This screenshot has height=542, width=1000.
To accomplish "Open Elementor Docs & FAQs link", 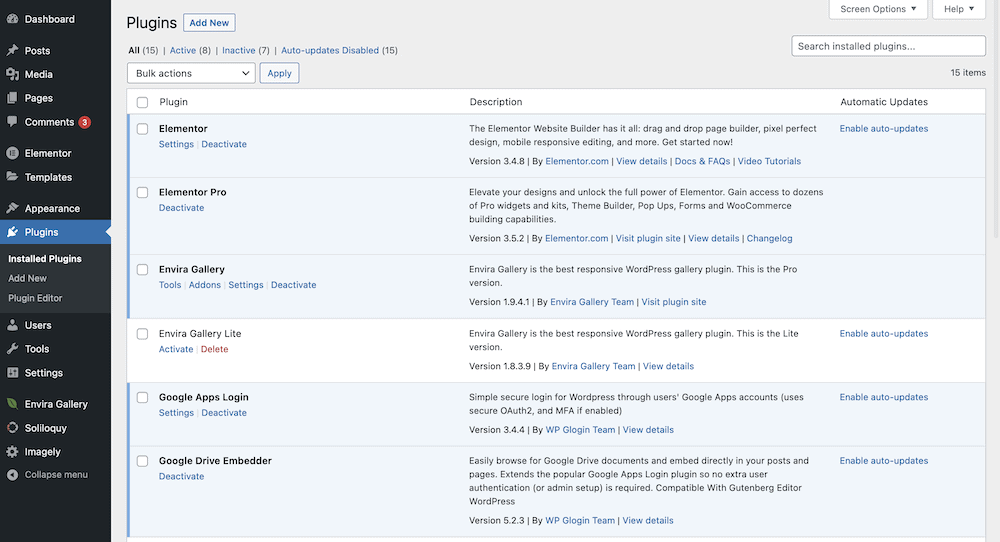I will 702,161.
